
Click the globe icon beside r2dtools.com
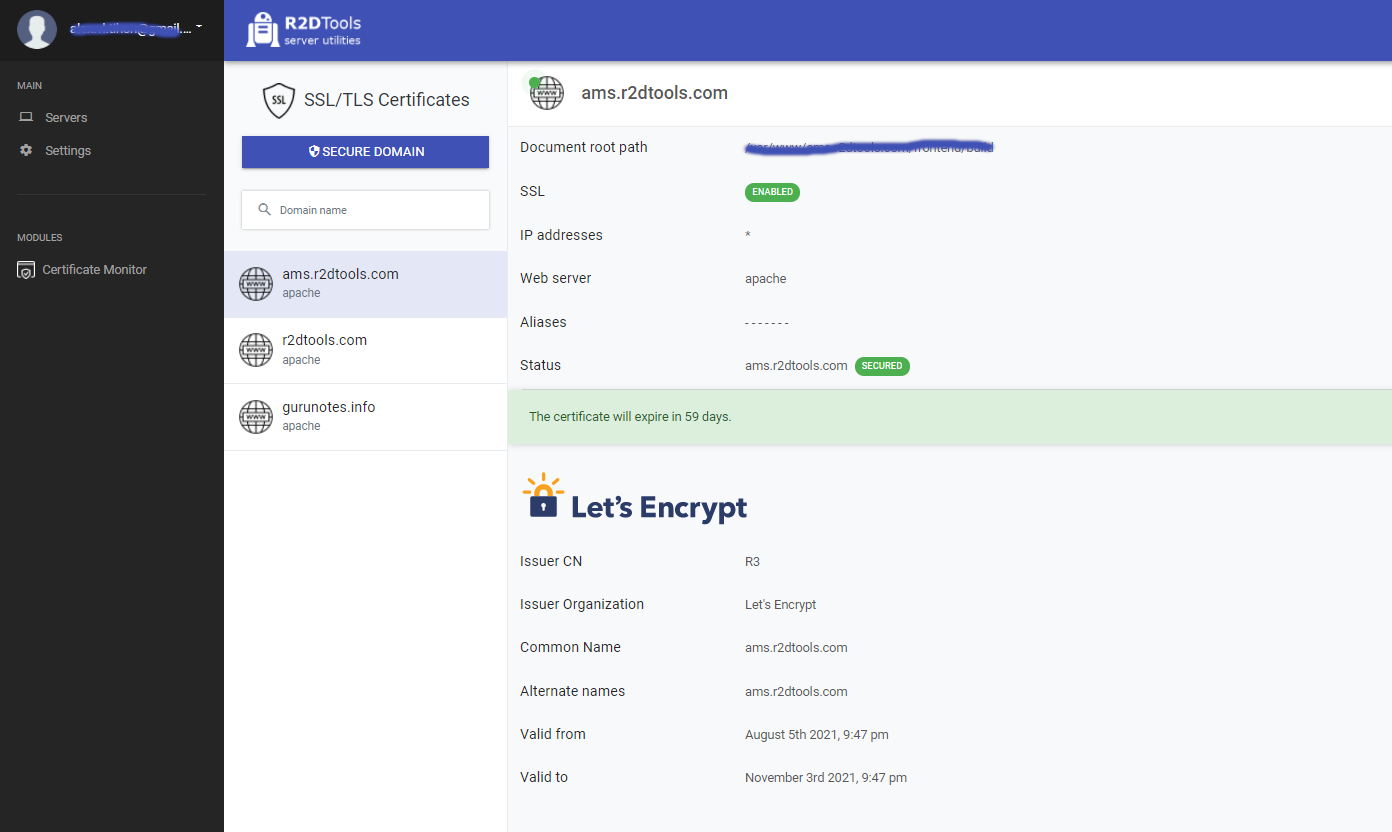coord(256,350)
